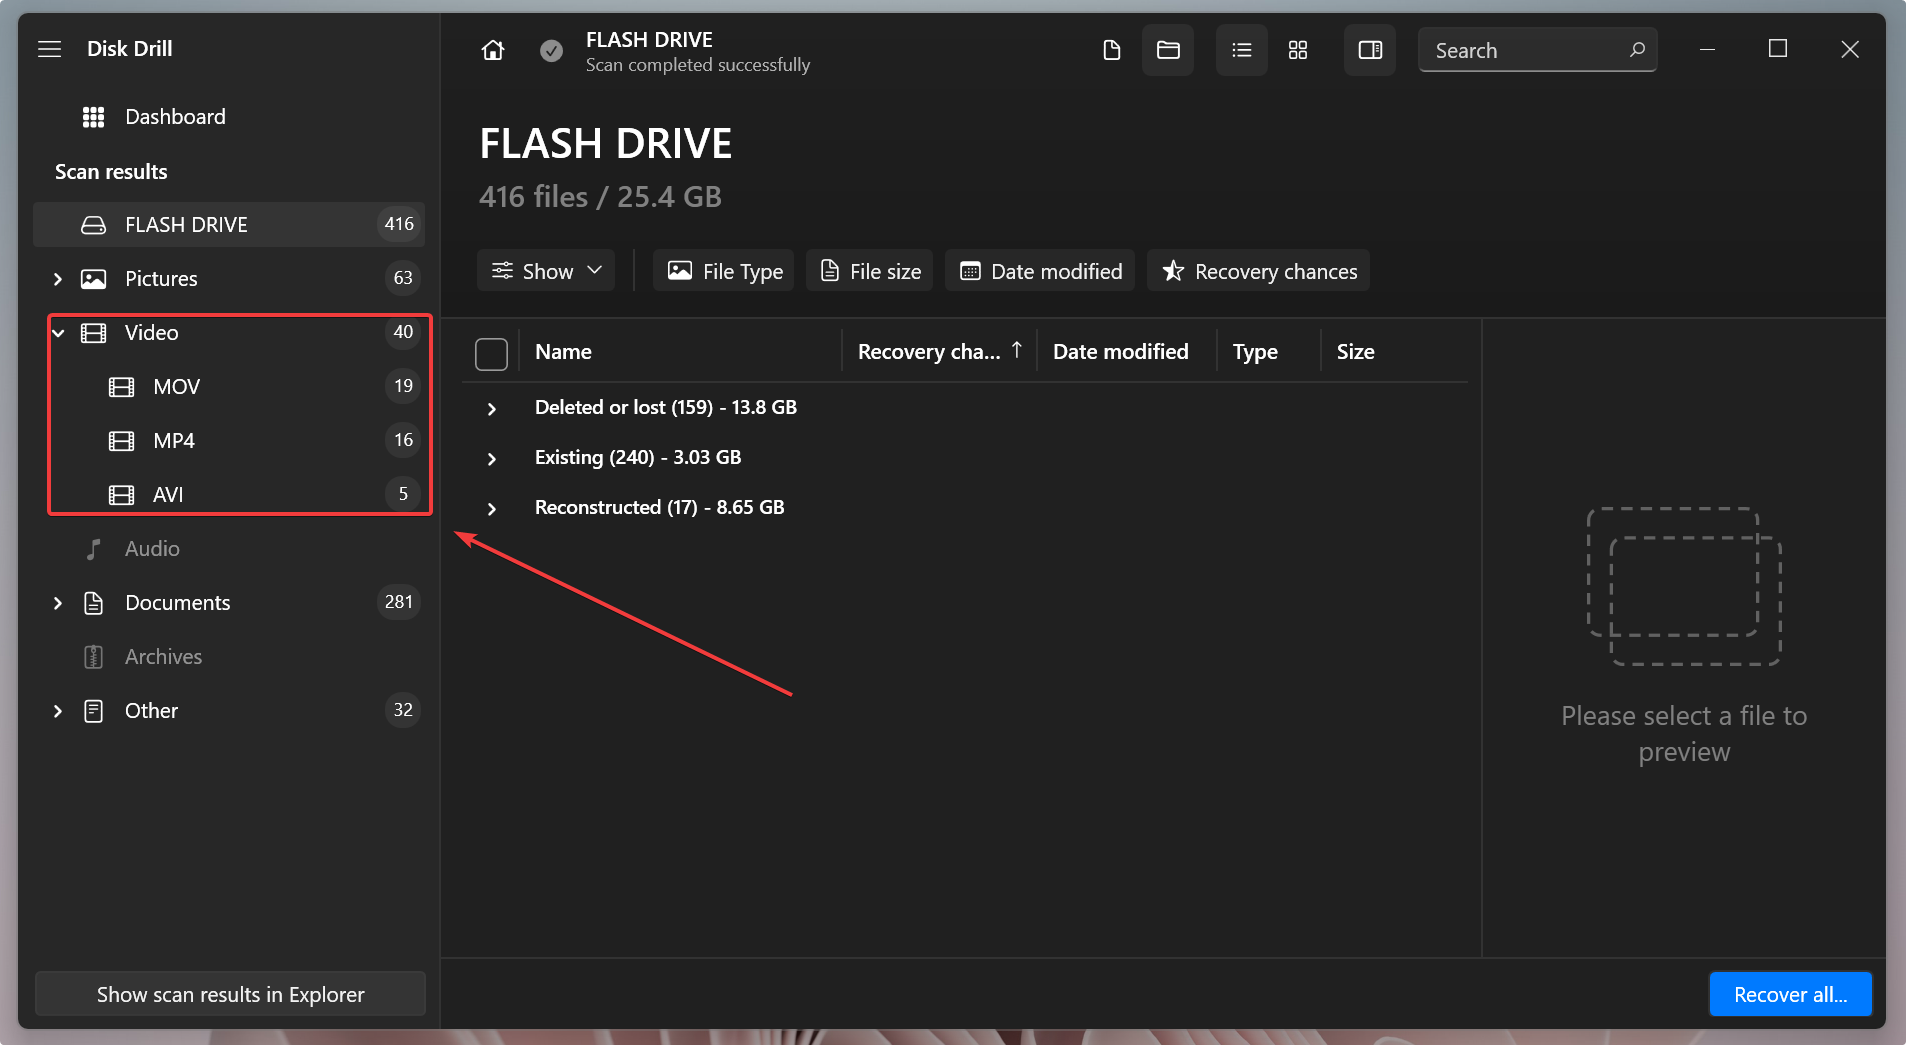
Task: Open the Recovery chances filter
Action: [x=1259, y=271]
